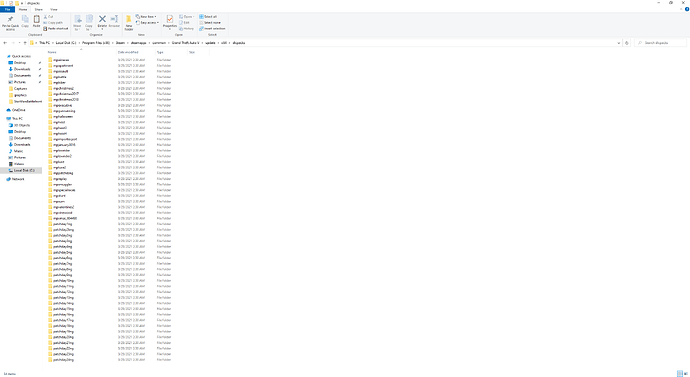Click the Desktop icon under Quick access
The width and height of the screenshot is (690, 377).
[x=11, y=62]
